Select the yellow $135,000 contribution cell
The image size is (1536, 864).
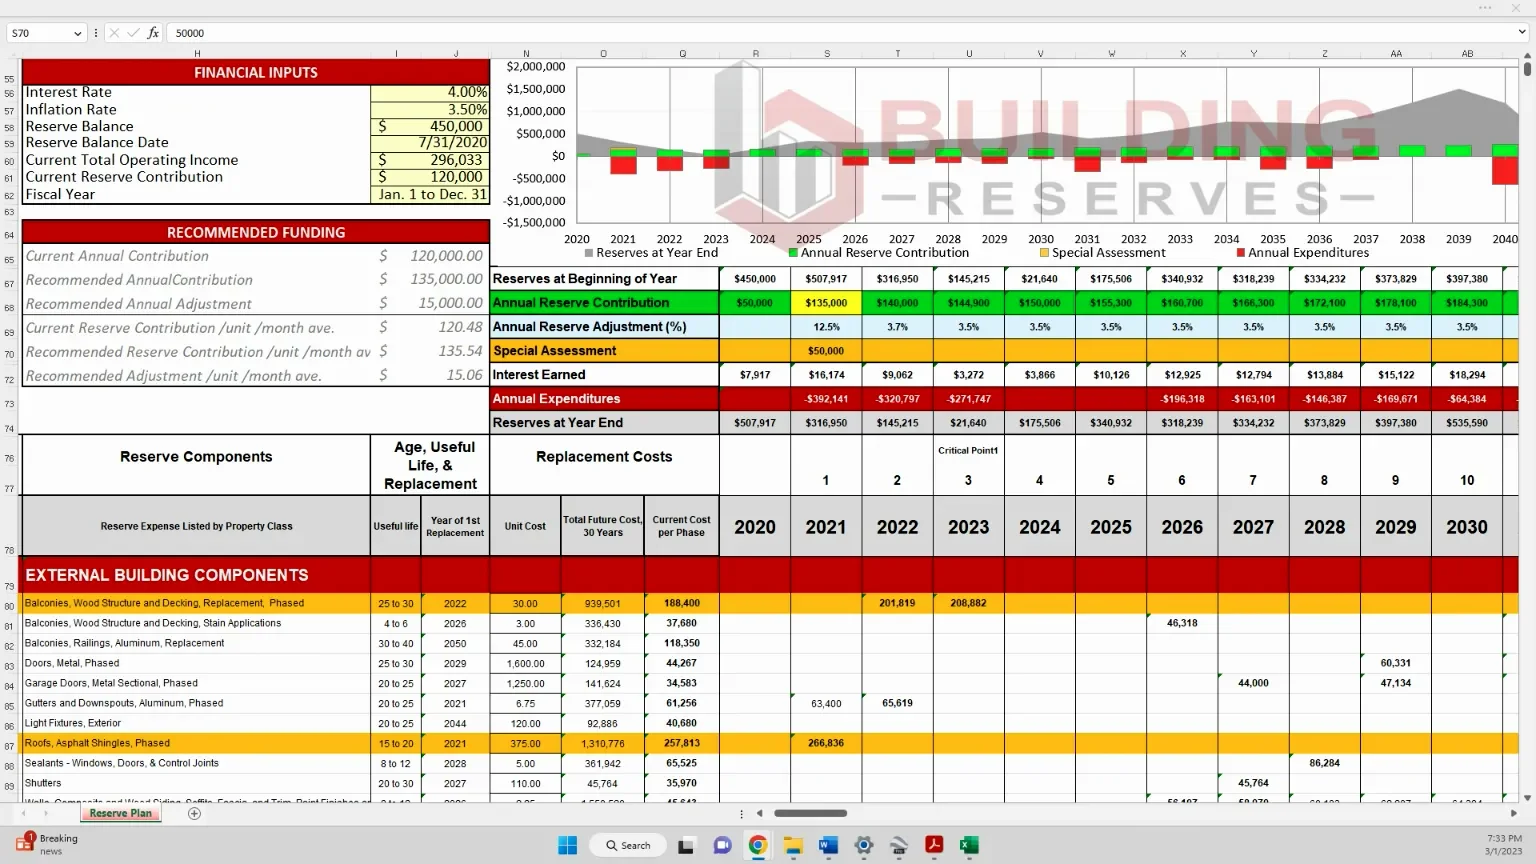coord(826,303)
